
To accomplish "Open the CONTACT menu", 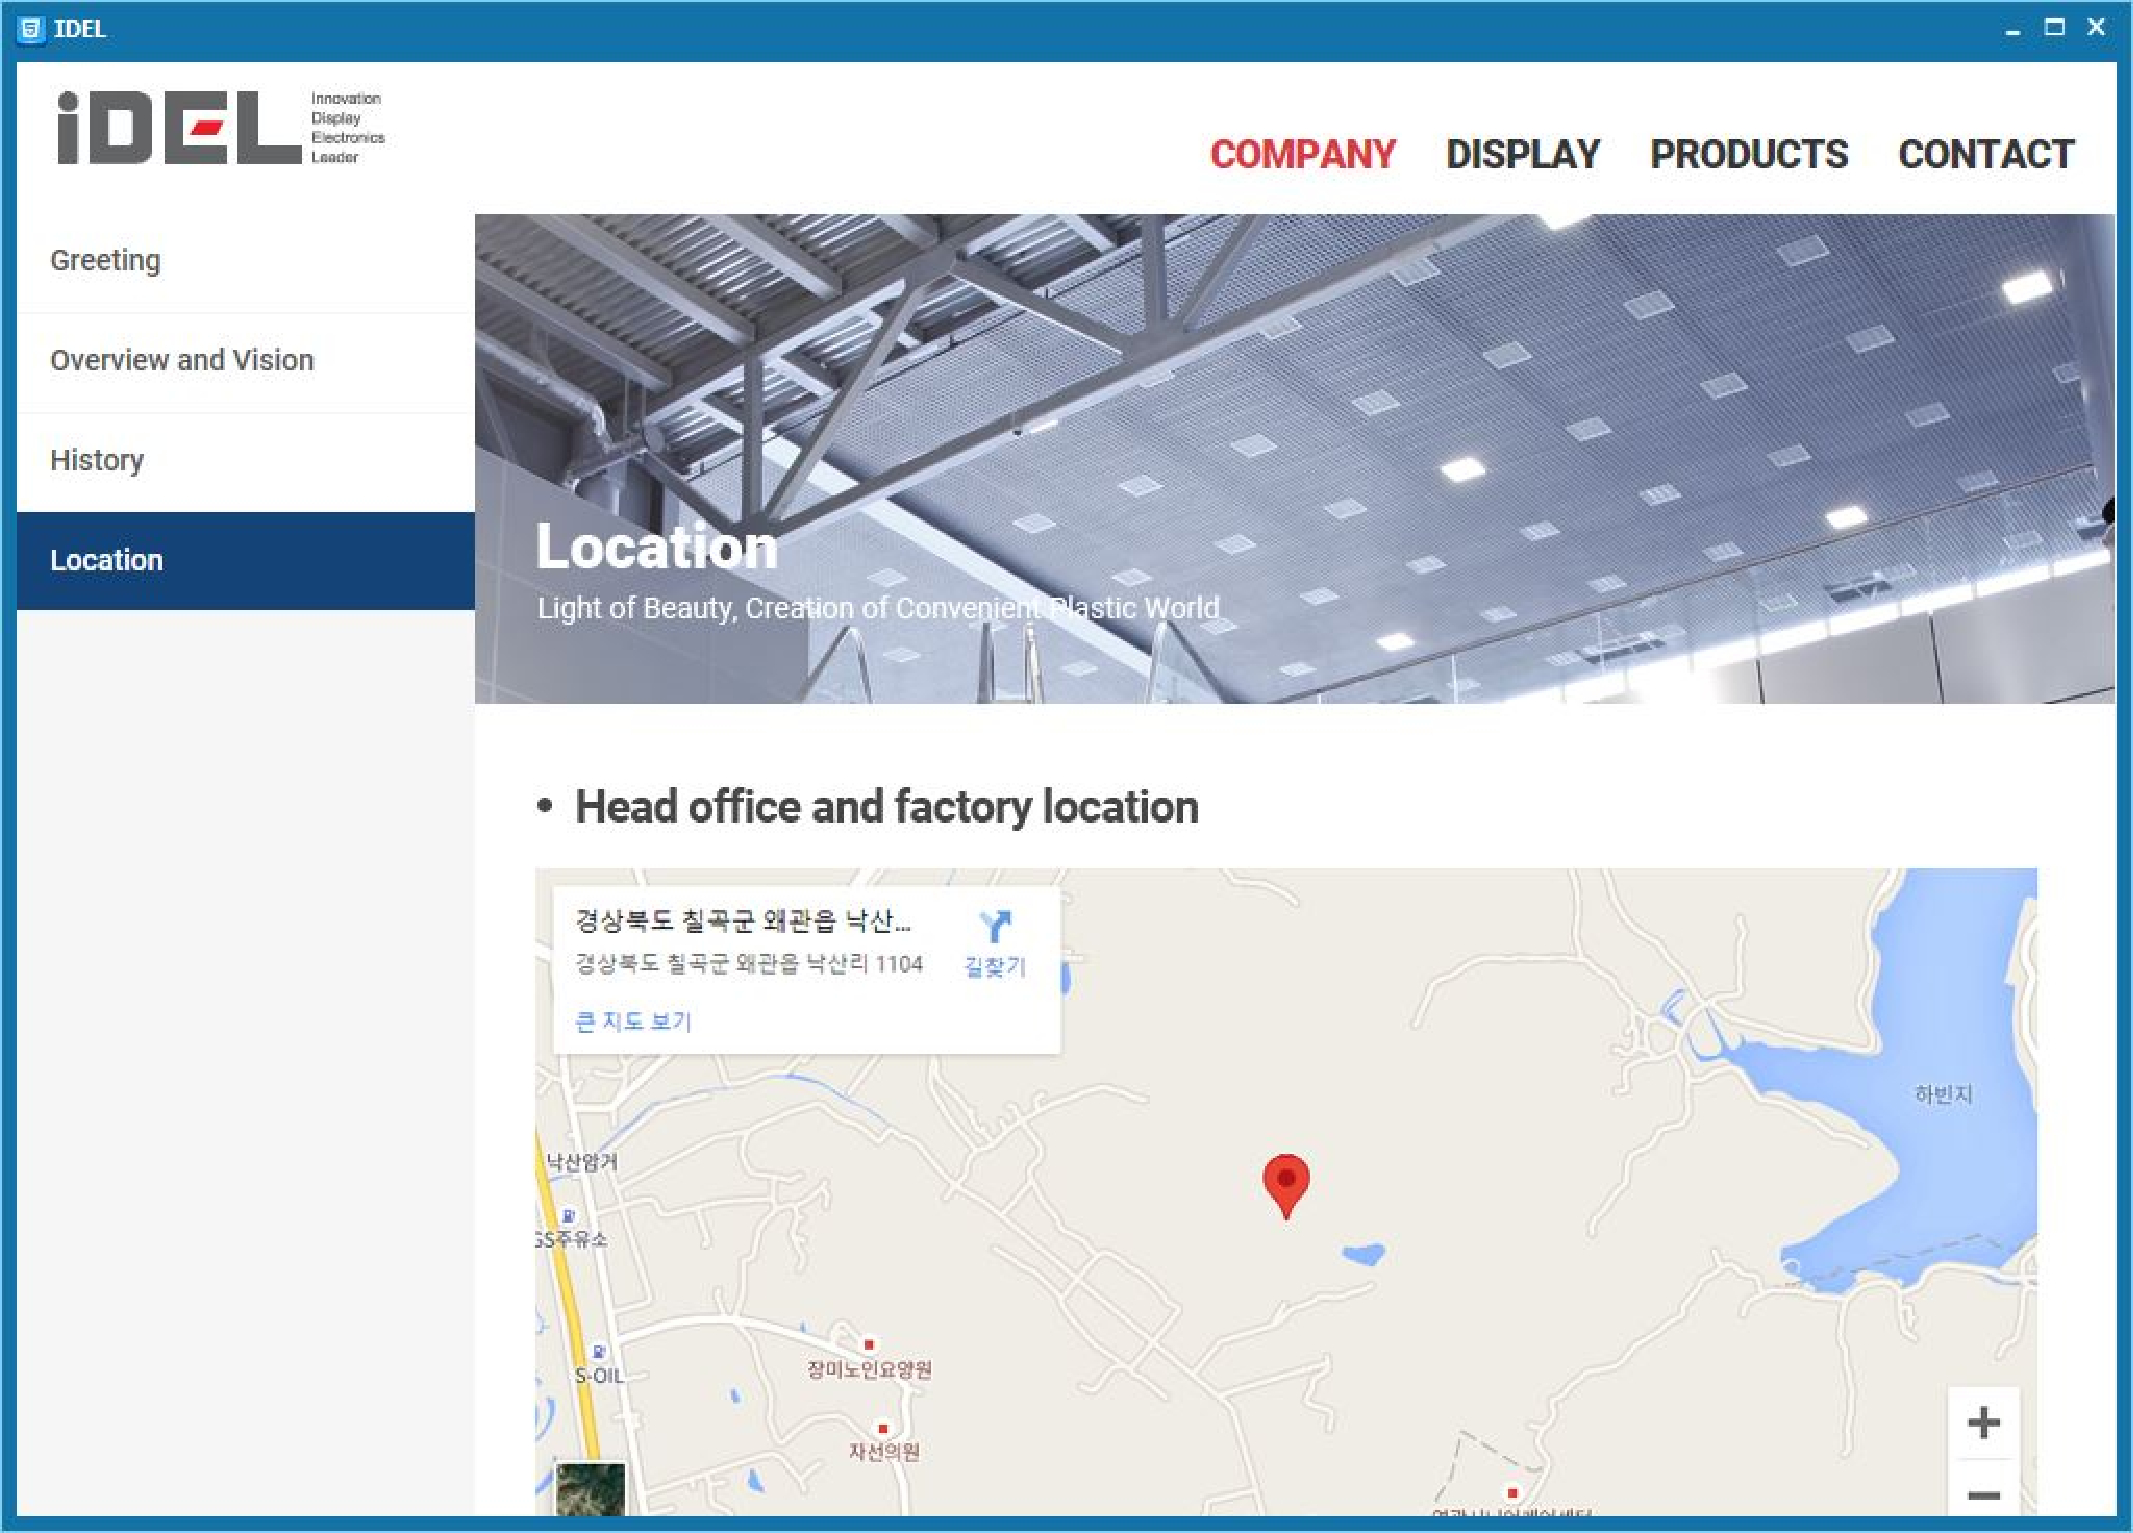I will 1985,154.
